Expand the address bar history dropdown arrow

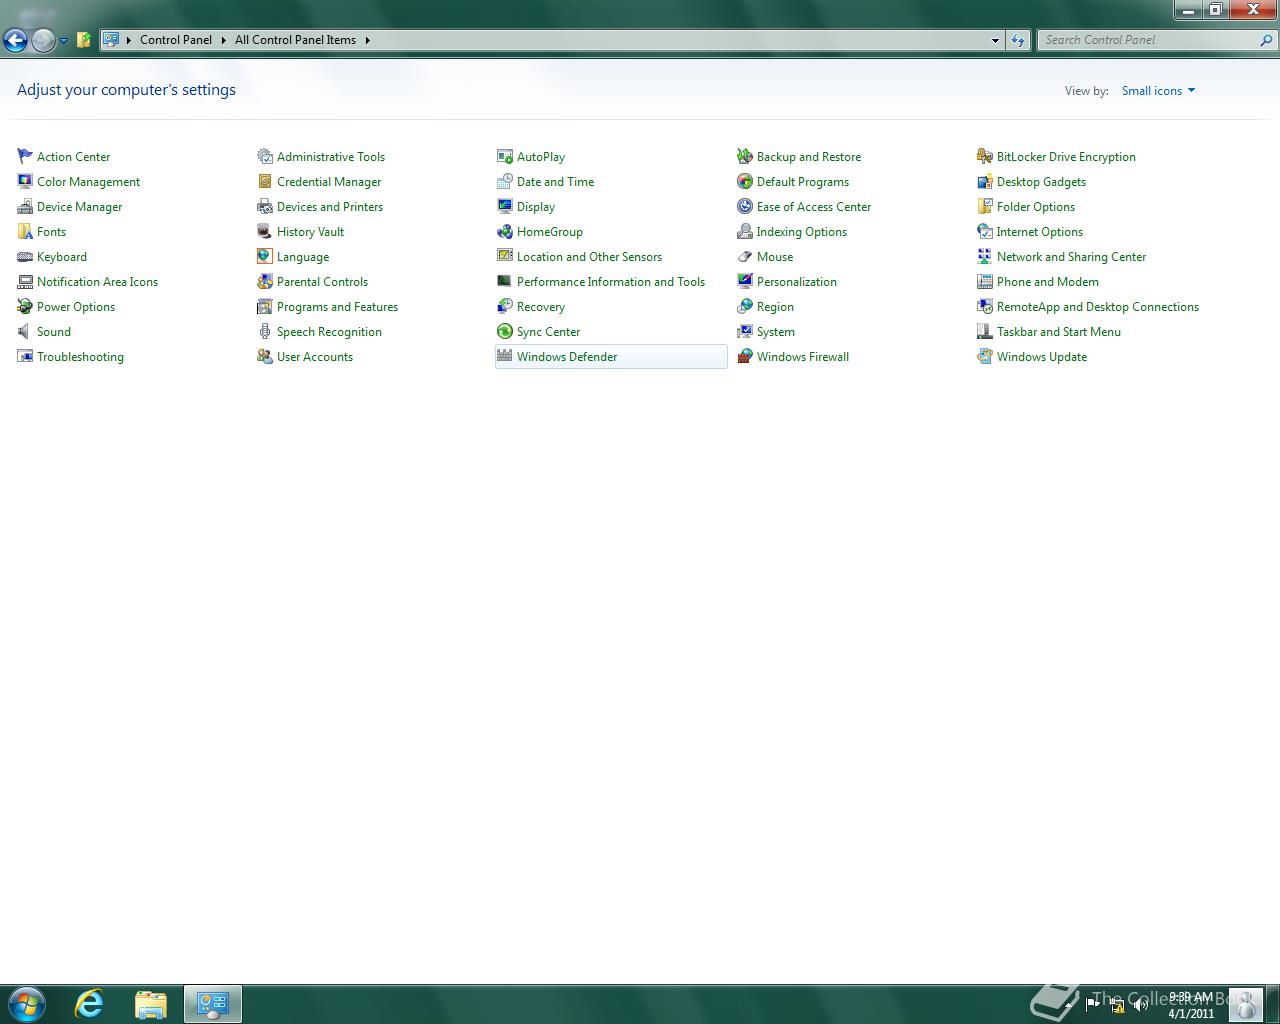point(995,40)
